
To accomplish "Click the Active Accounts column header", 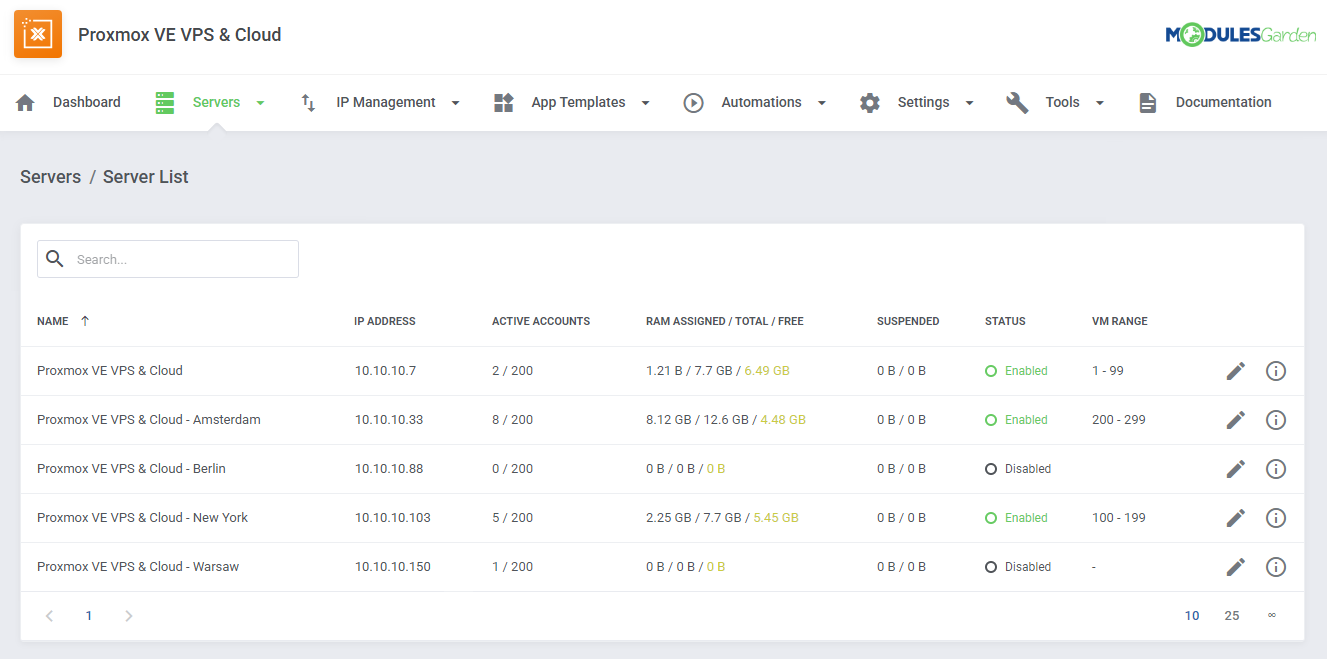I will coord(541,321).
